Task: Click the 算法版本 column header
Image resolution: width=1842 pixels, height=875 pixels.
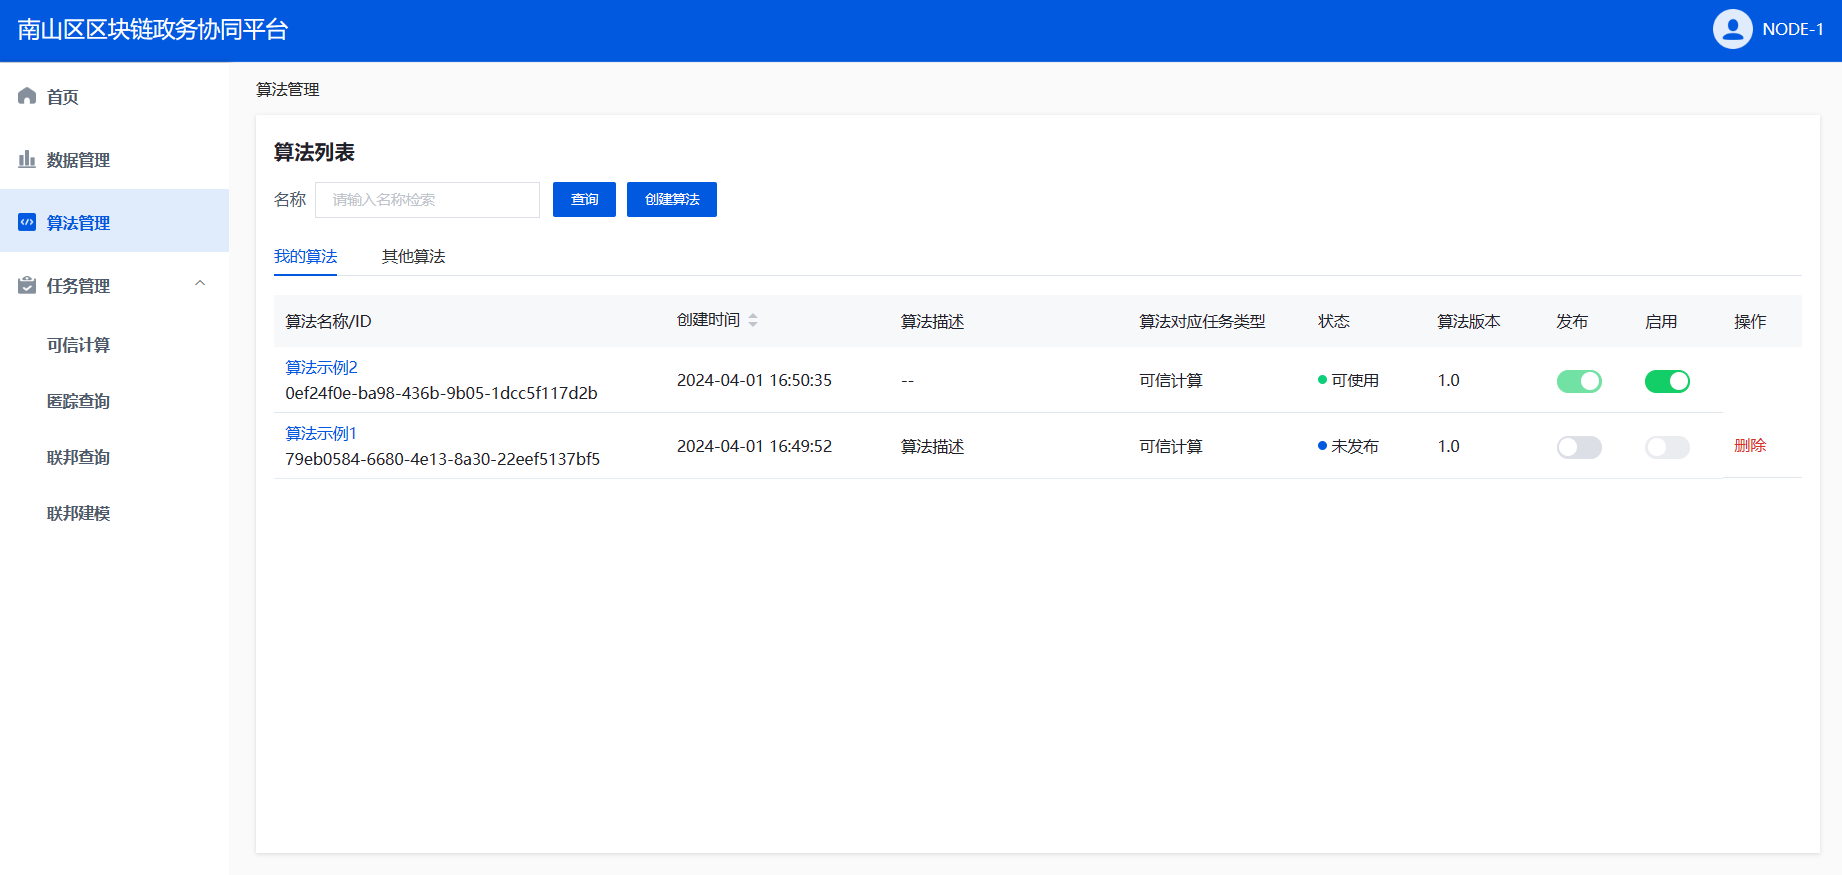Action: coord(1469,321)
